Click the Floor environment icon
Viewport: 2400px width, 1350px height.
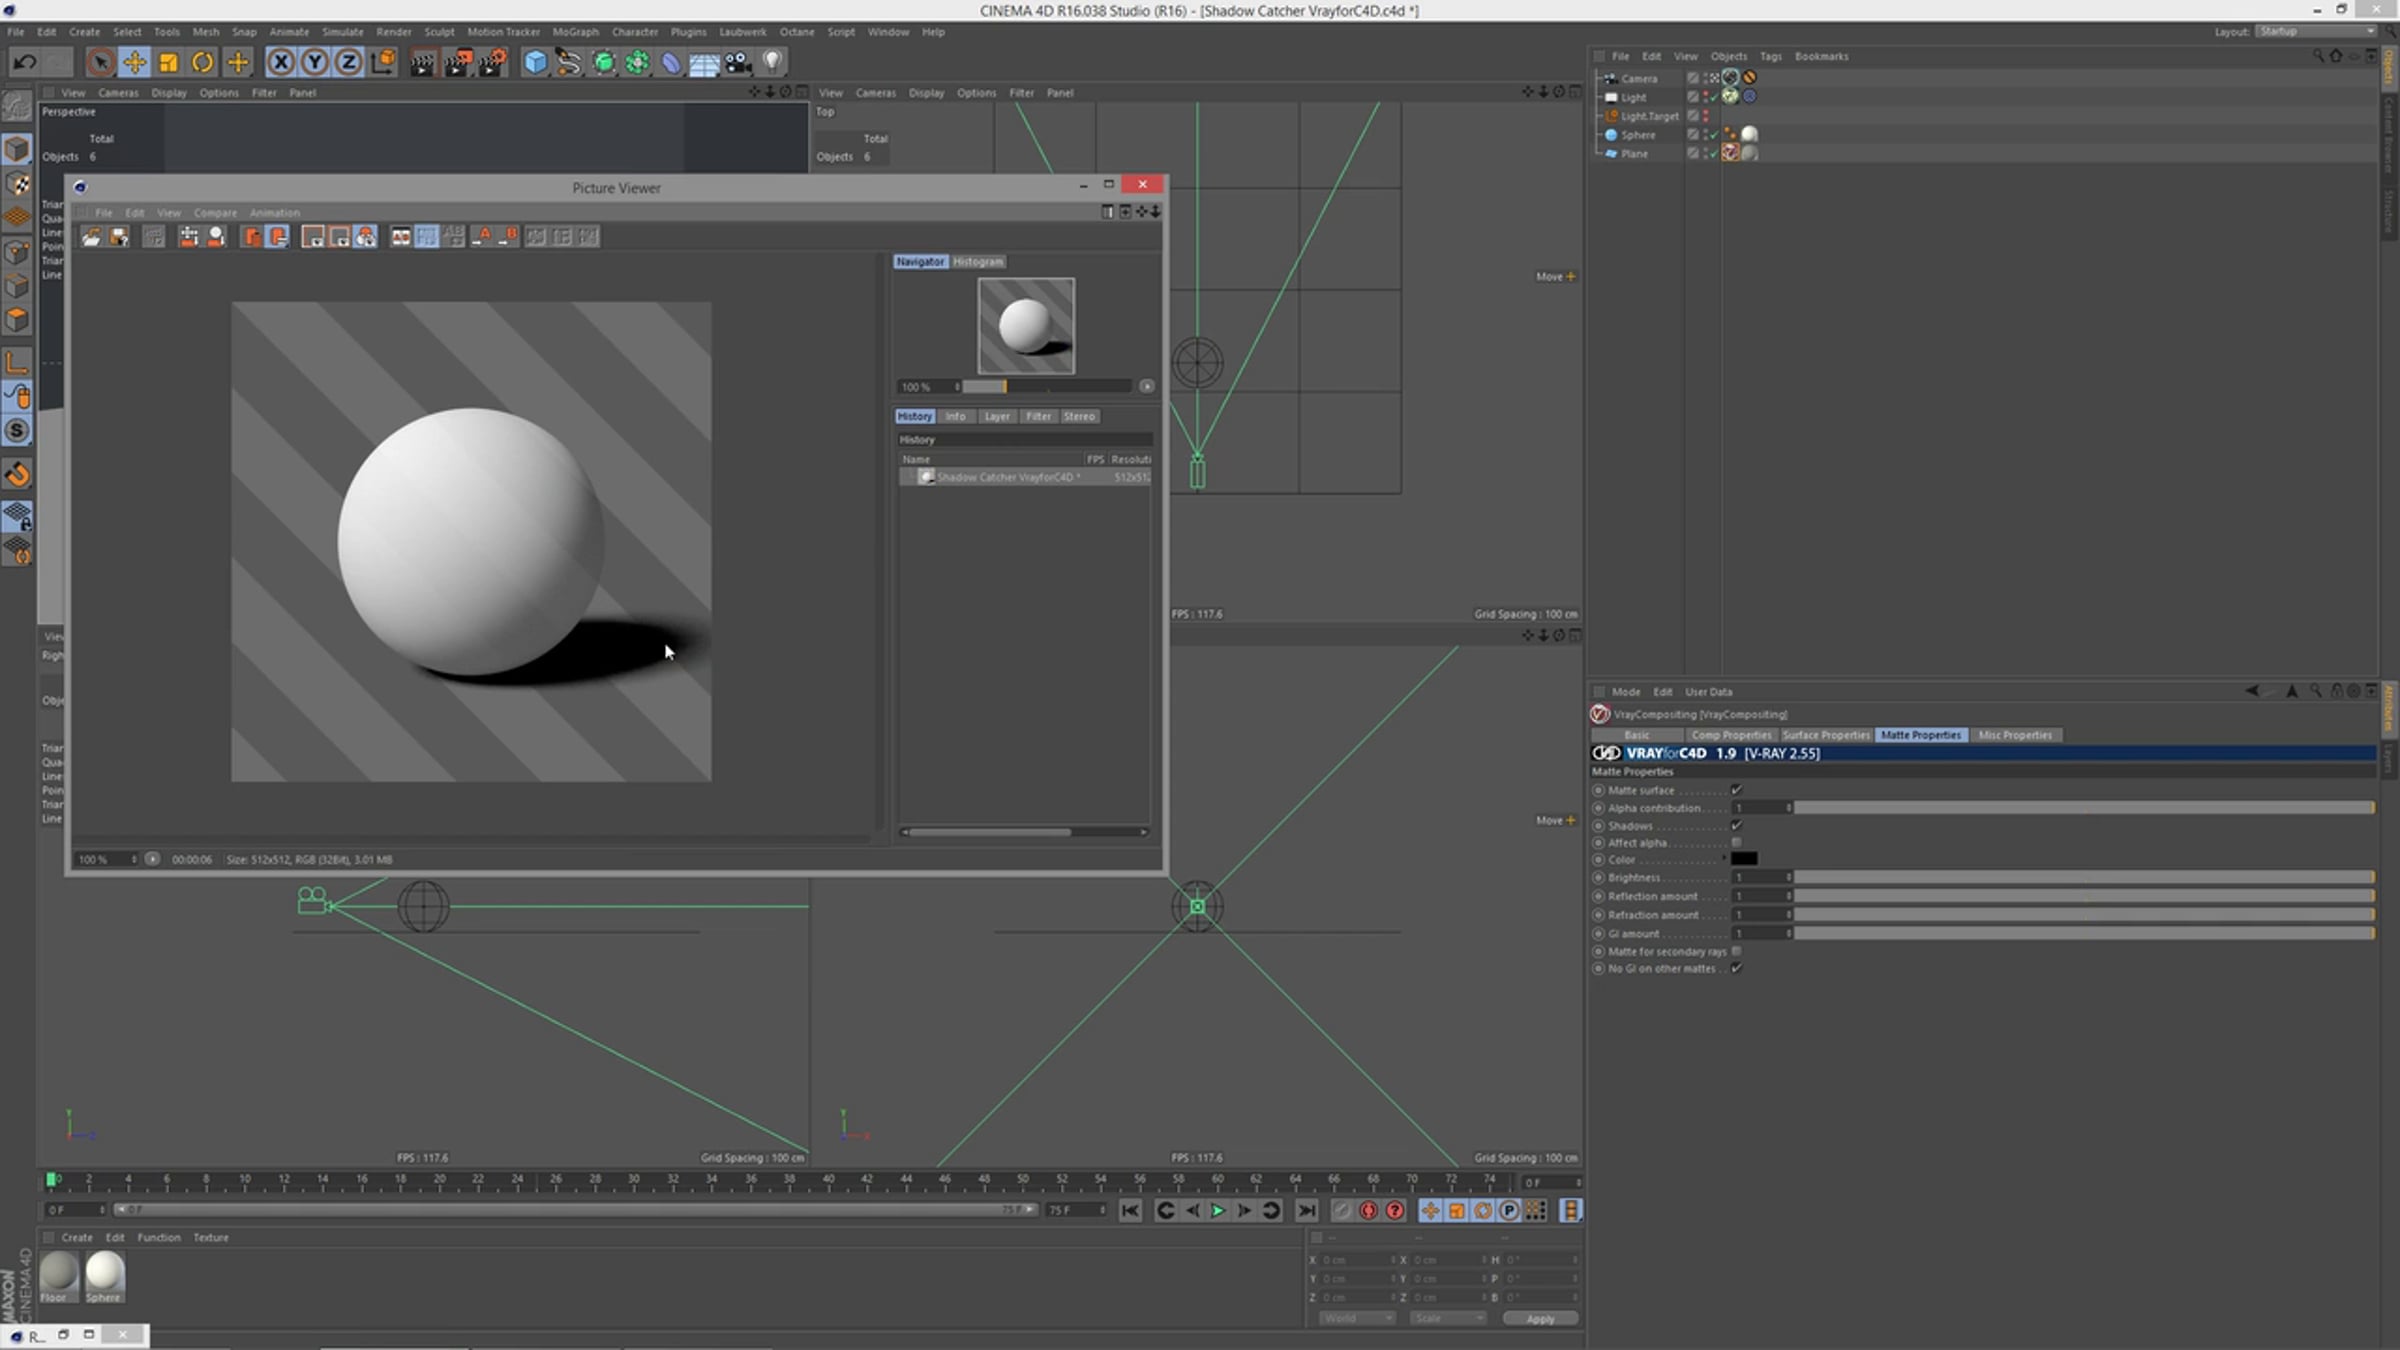tap(704, 63)
